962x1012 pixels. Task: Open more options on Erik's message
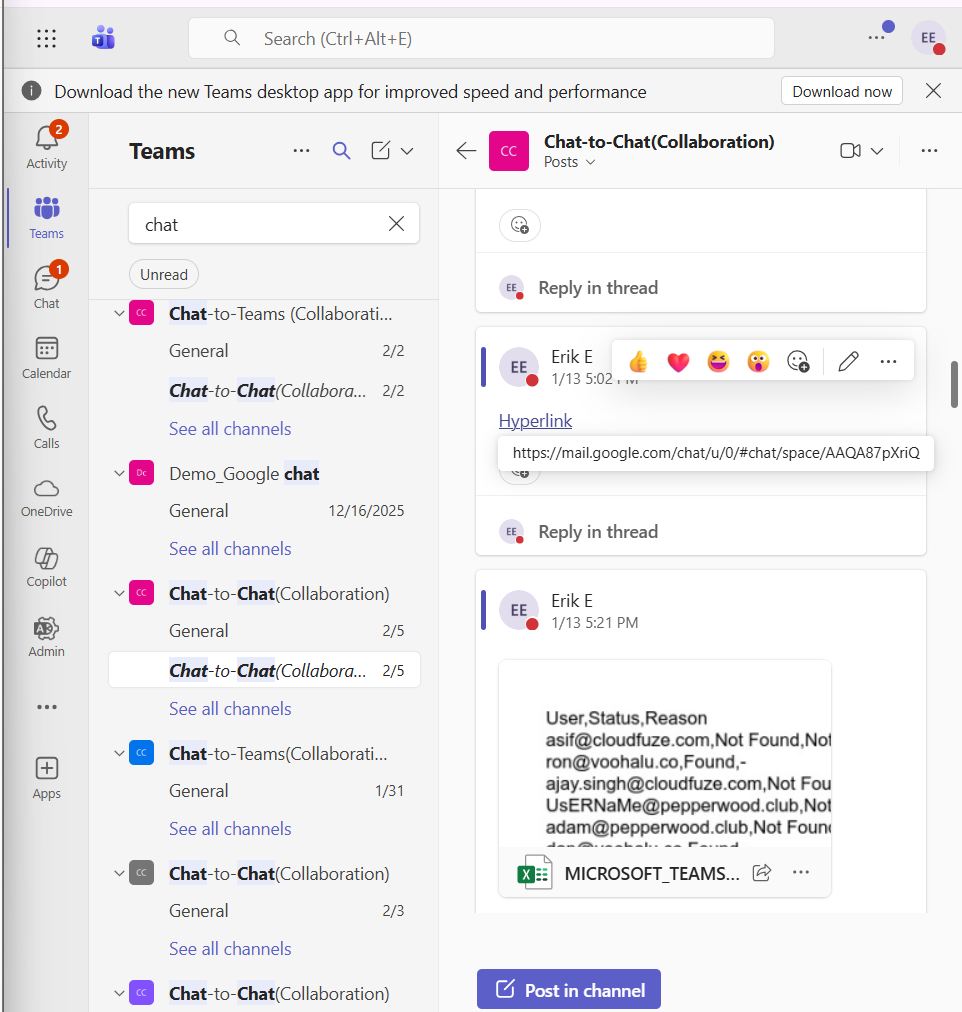click(888, 362)
